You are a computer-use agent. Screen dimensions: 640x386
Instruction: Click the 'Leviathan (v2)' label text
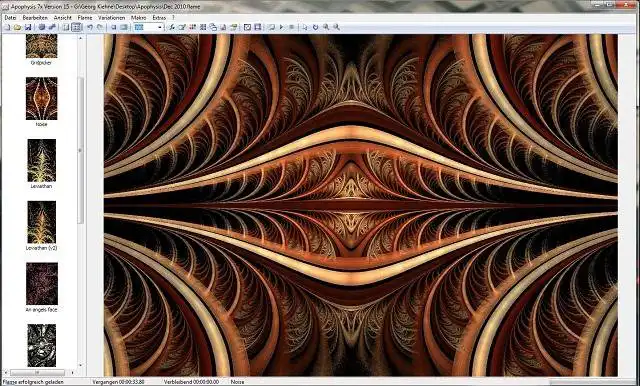(42, 248)
